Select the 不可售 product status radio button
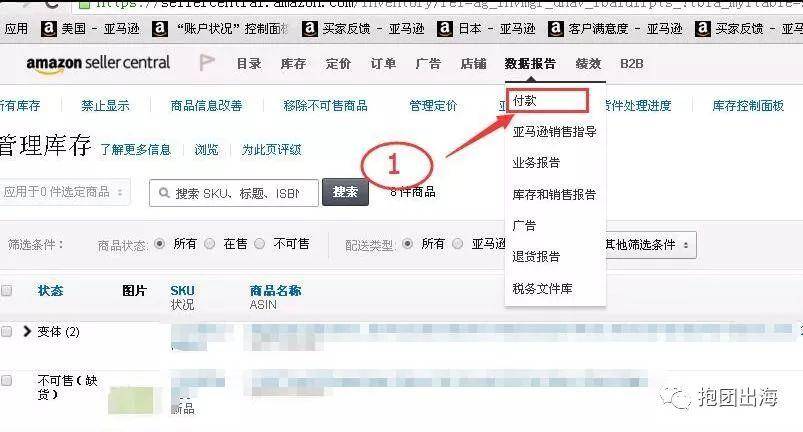 point(260,244)
